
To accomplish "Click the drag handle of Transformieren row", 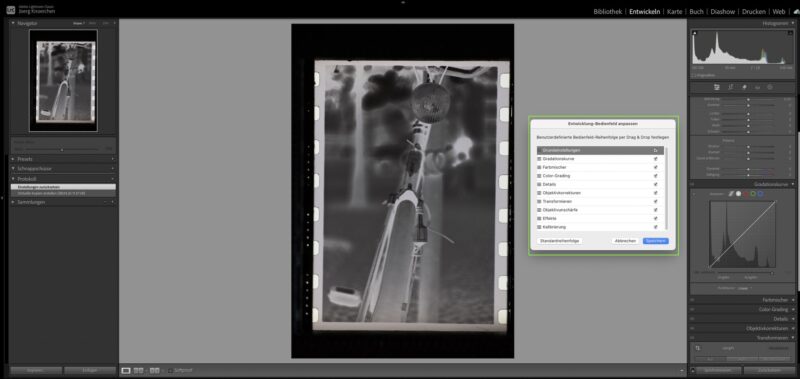I will (539, 201).
